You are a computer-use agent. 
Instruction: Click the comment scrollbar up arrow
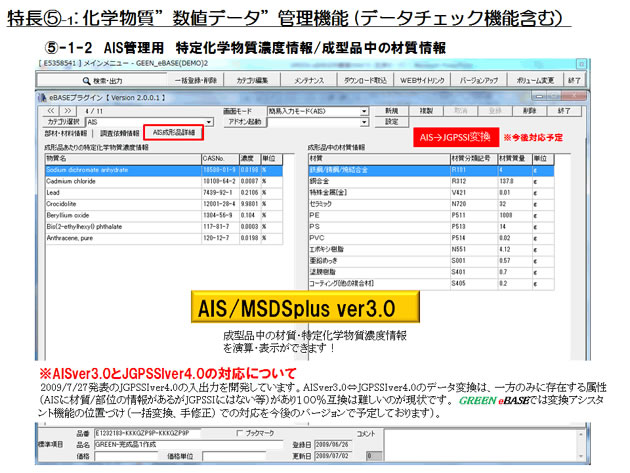[581, 434]
